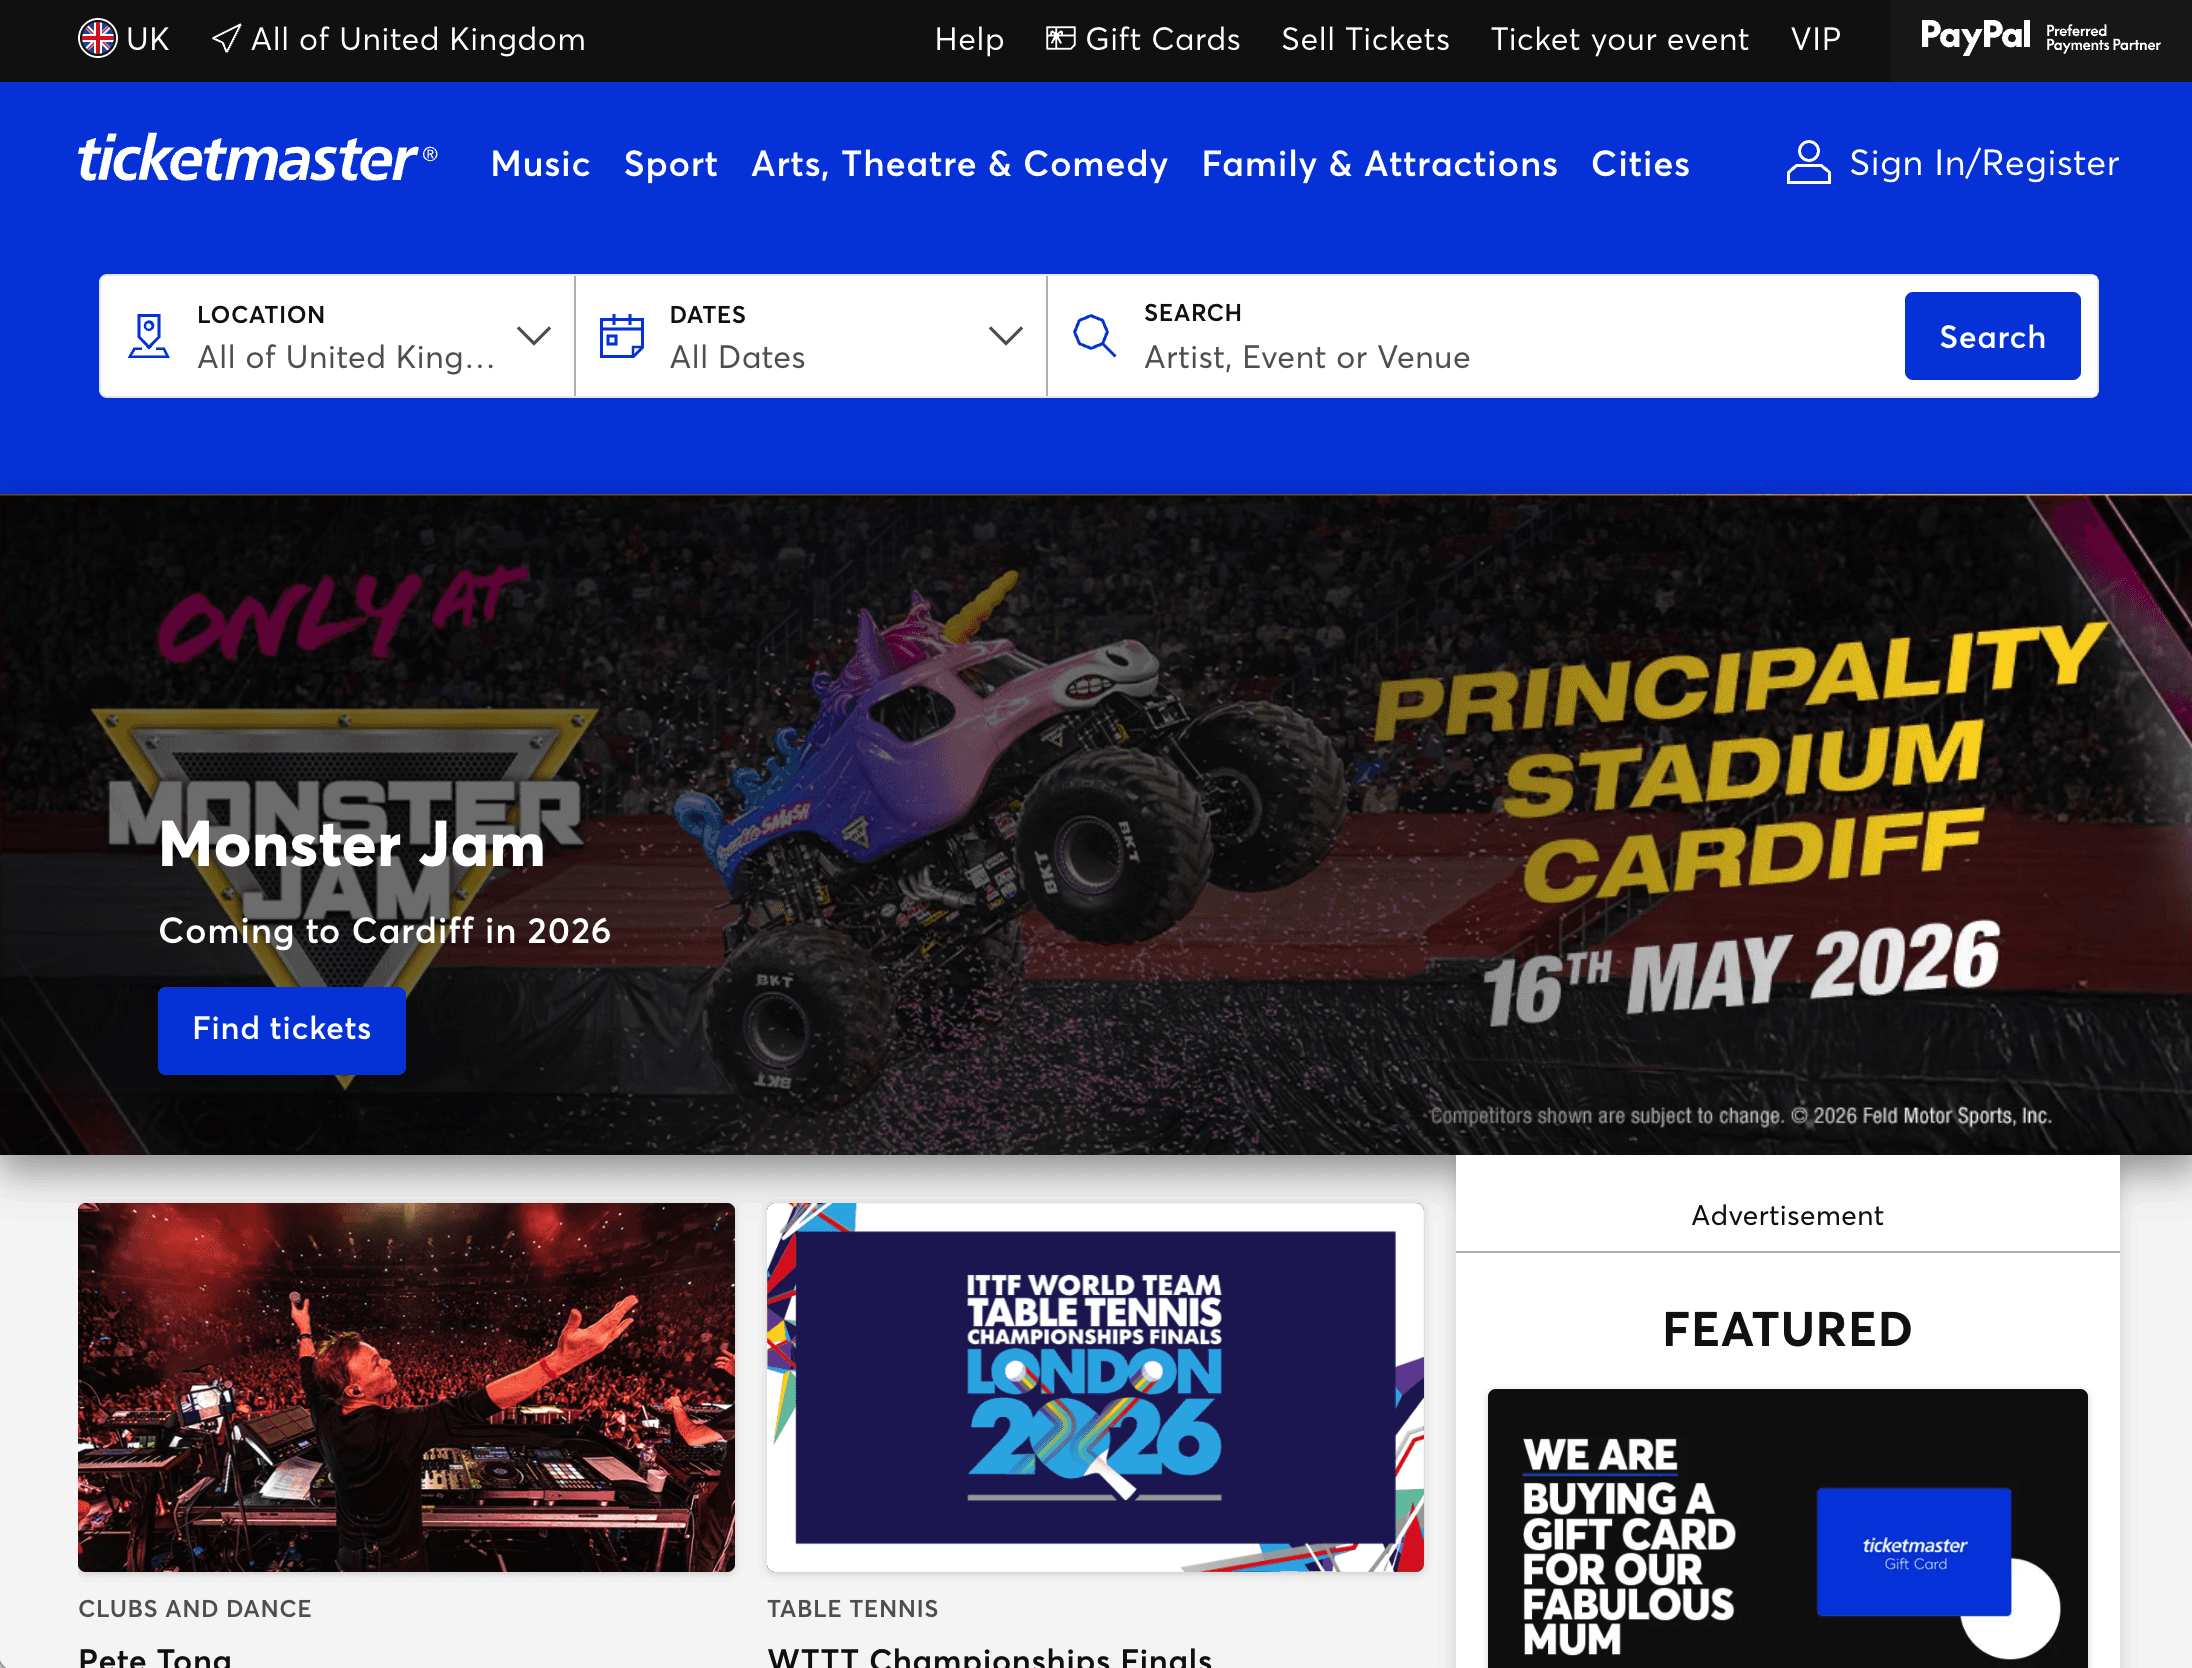
Task: Open the Family & Attractions menu
Action: click(1379, 164)
